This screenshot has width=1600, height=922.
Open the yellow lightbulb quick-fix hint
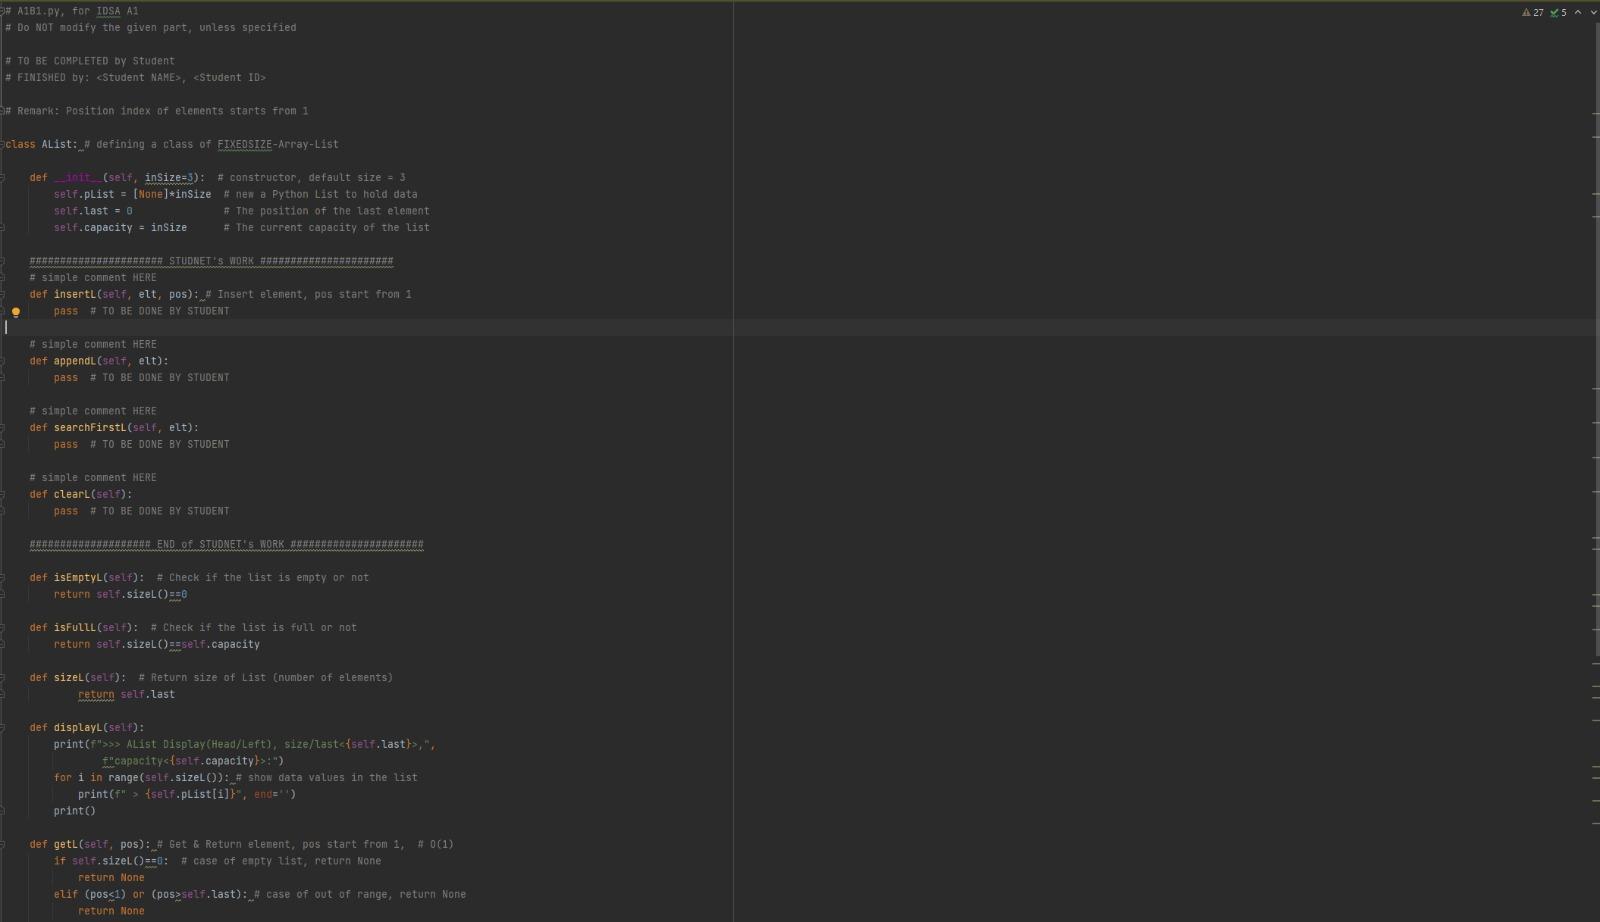16,312
